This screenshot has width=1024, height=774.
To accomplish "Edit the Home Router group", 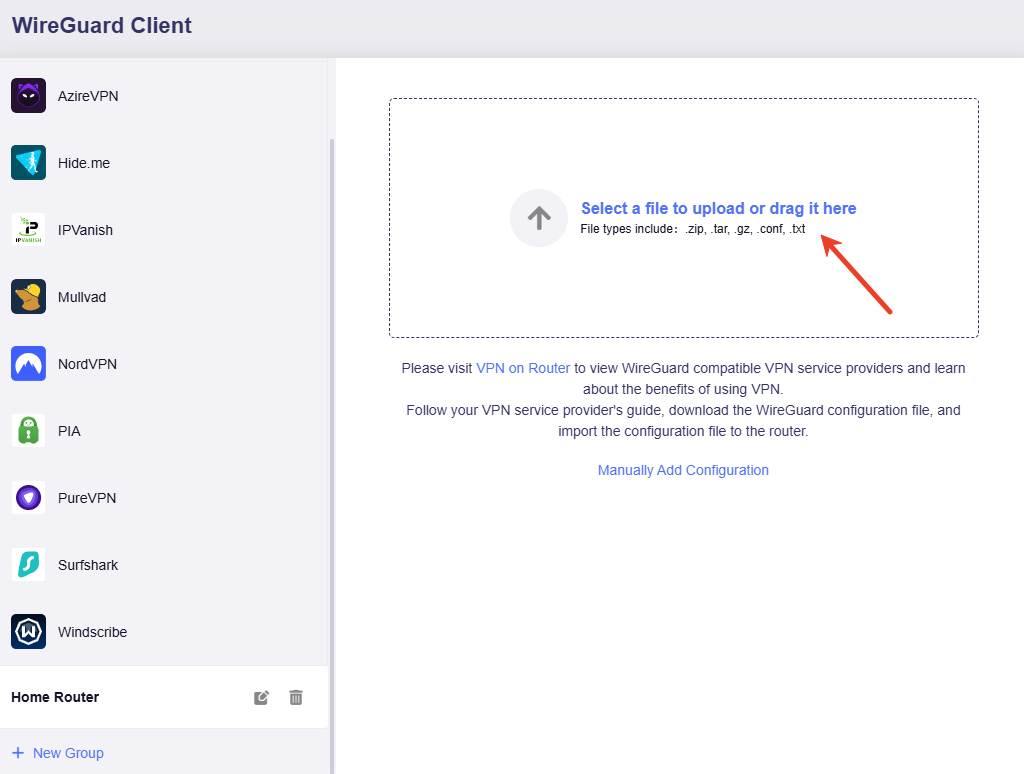I will point(260,697).
